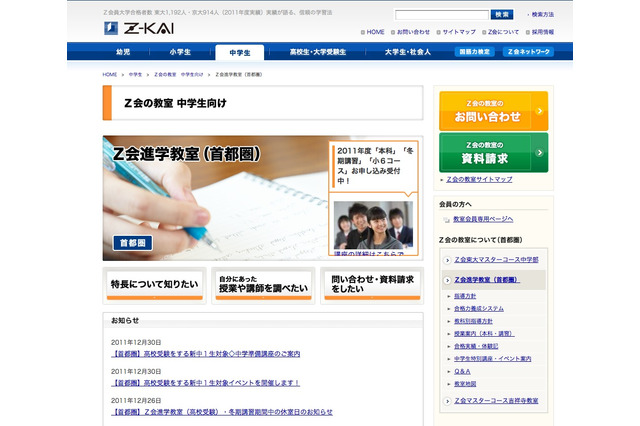Open news 冬期講習期間中の休室日のお知らせ link
This screenshot has height=426, width=640.
tap(222, 412)
